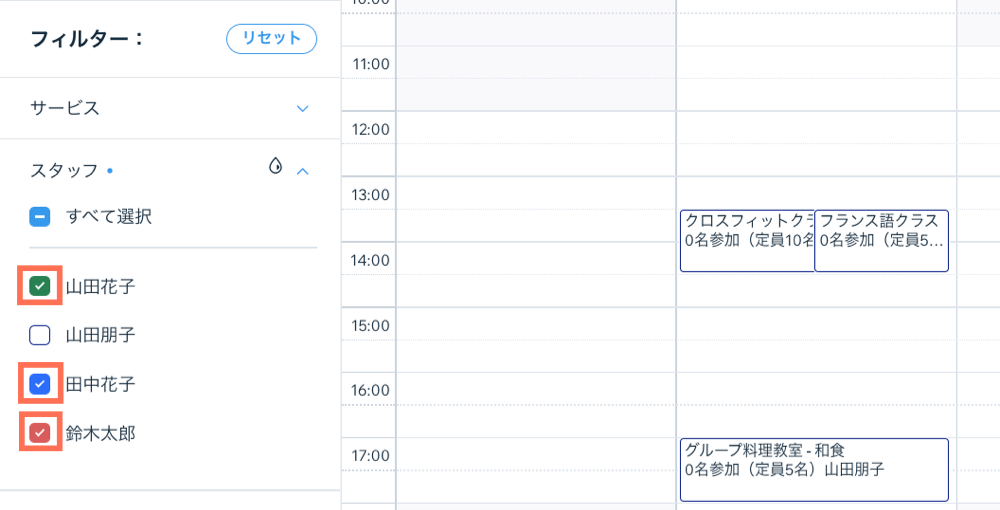Click the 鈴木太郎 staff name label
Screen dimensions: 1000x510
[x=100, y=433]
